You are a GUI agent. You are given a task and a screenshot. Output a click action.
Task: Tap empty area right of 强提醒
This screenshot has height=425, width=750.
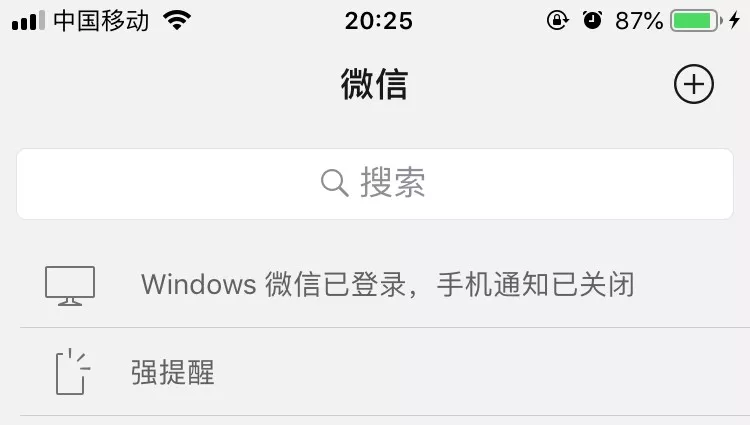[x=478, y=372]
